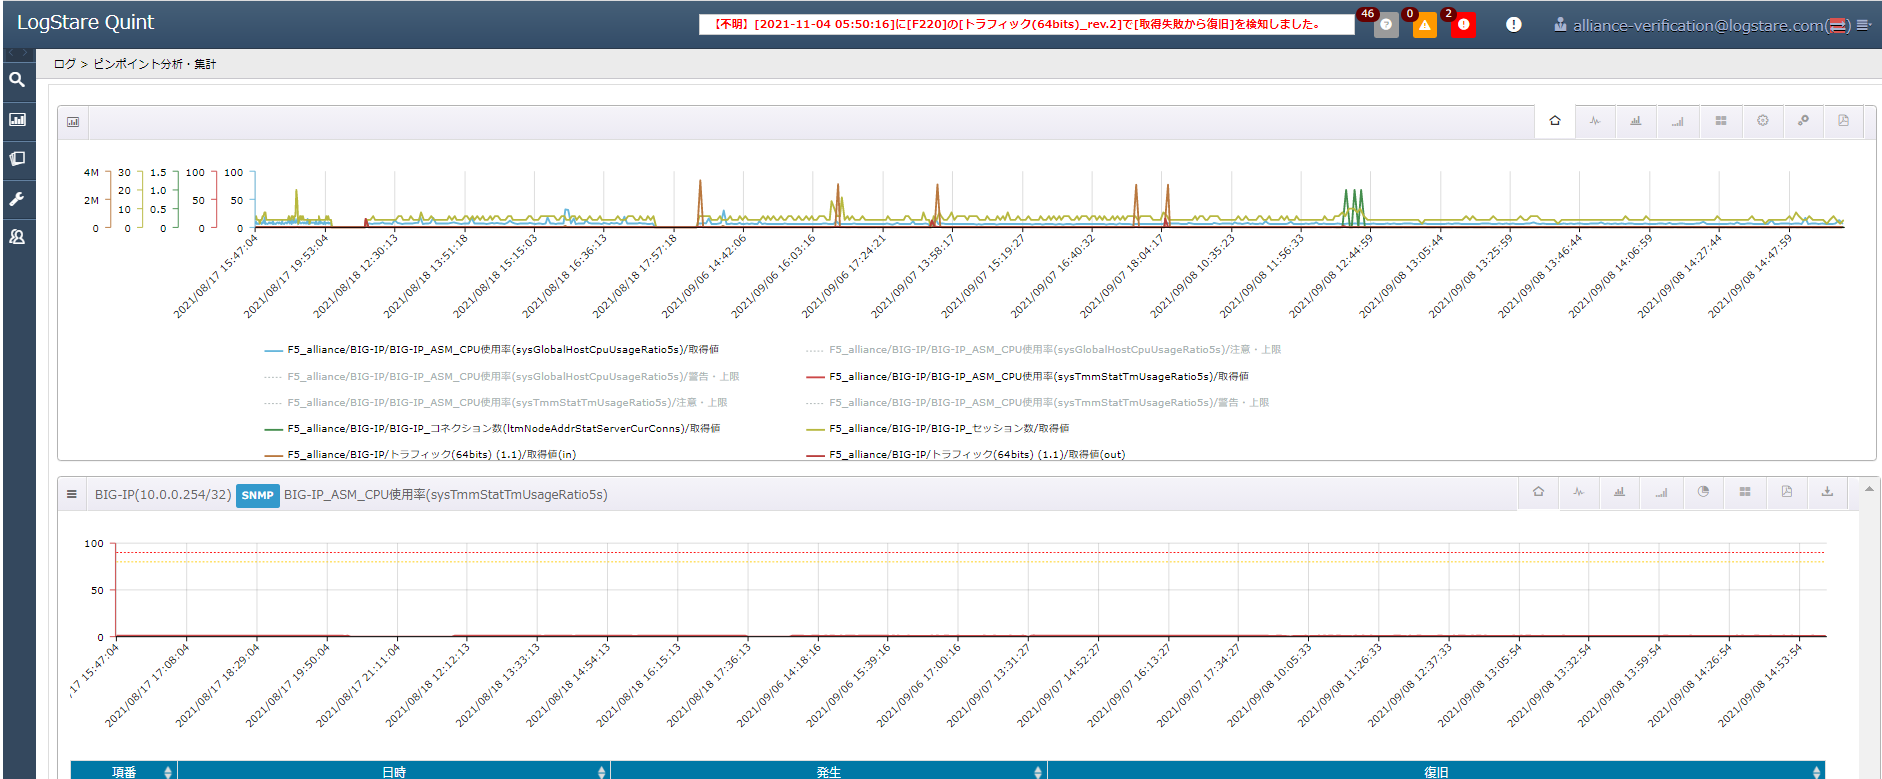Image resolution: width=1882 pixels, height=779 pixels.
Task: Click the orange warning alerts icon
Action: (1424, 25)
